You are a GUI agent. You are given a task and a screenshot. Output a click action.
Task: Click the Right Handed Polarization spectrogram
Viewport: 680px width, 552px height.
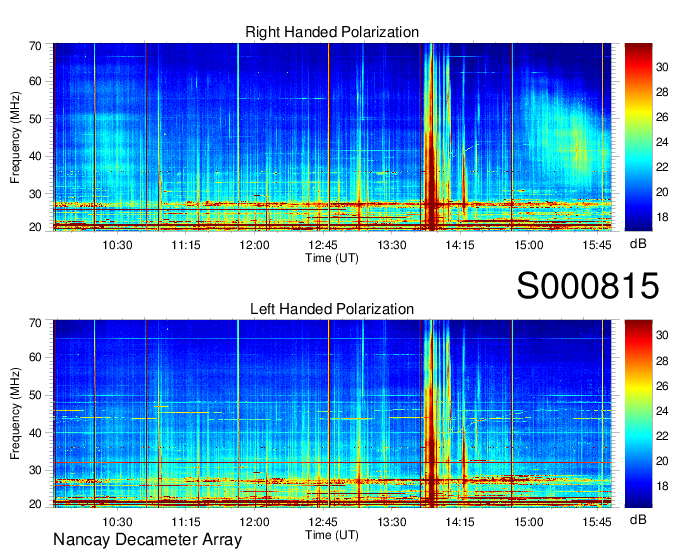[332, 137]
